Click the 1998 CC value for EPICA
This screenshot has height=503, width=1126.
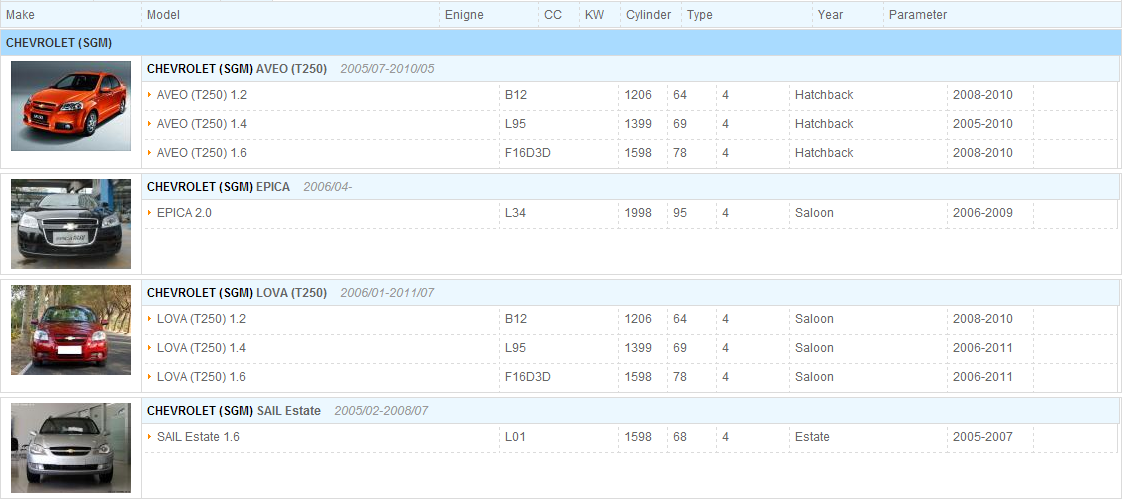(638, 213)
